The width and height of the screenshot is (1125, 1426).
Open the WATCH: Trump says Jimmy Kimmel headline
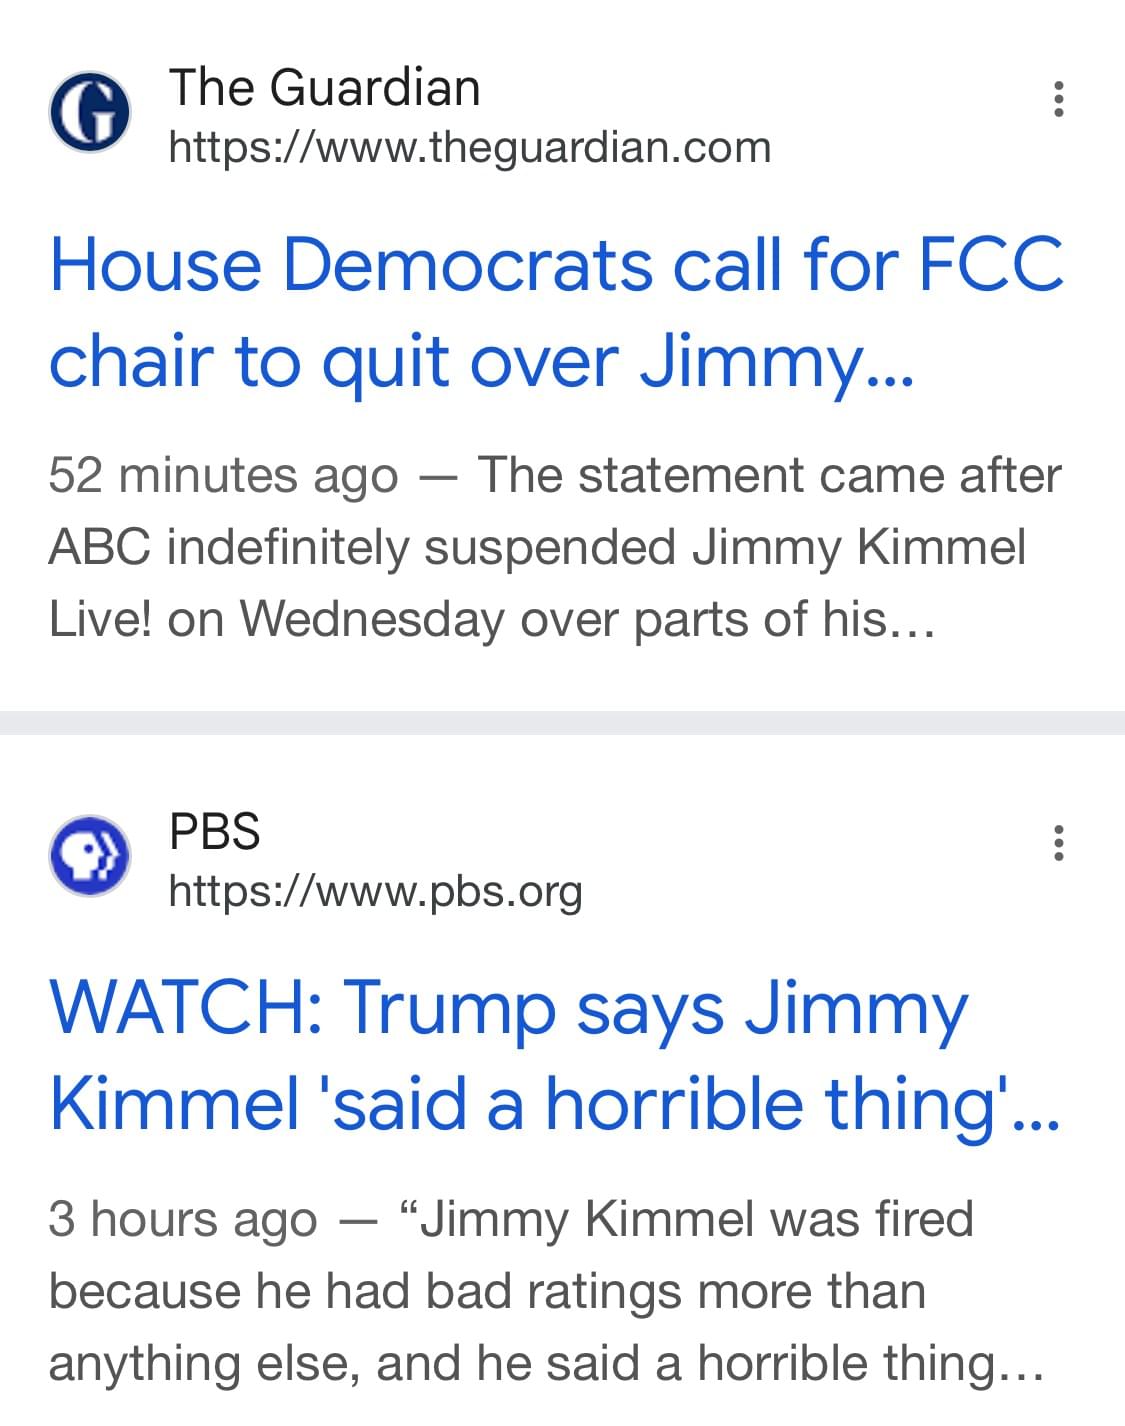coord(554,1056)
